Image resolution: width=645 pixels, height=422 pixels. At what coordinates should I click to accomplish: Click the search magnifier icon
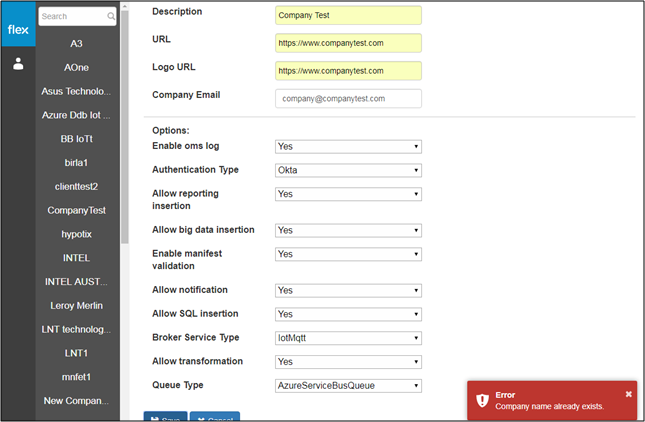tap(111, 16)
